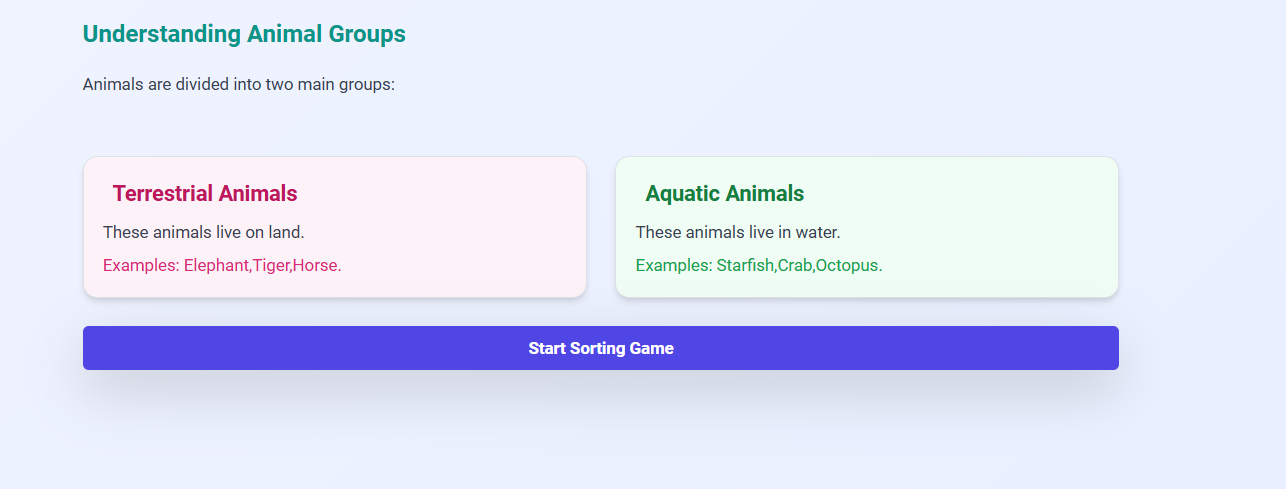This screenshot has width=1286, height=489.
Task: Click 'These animals live in water' text
Action: [737, 232]
